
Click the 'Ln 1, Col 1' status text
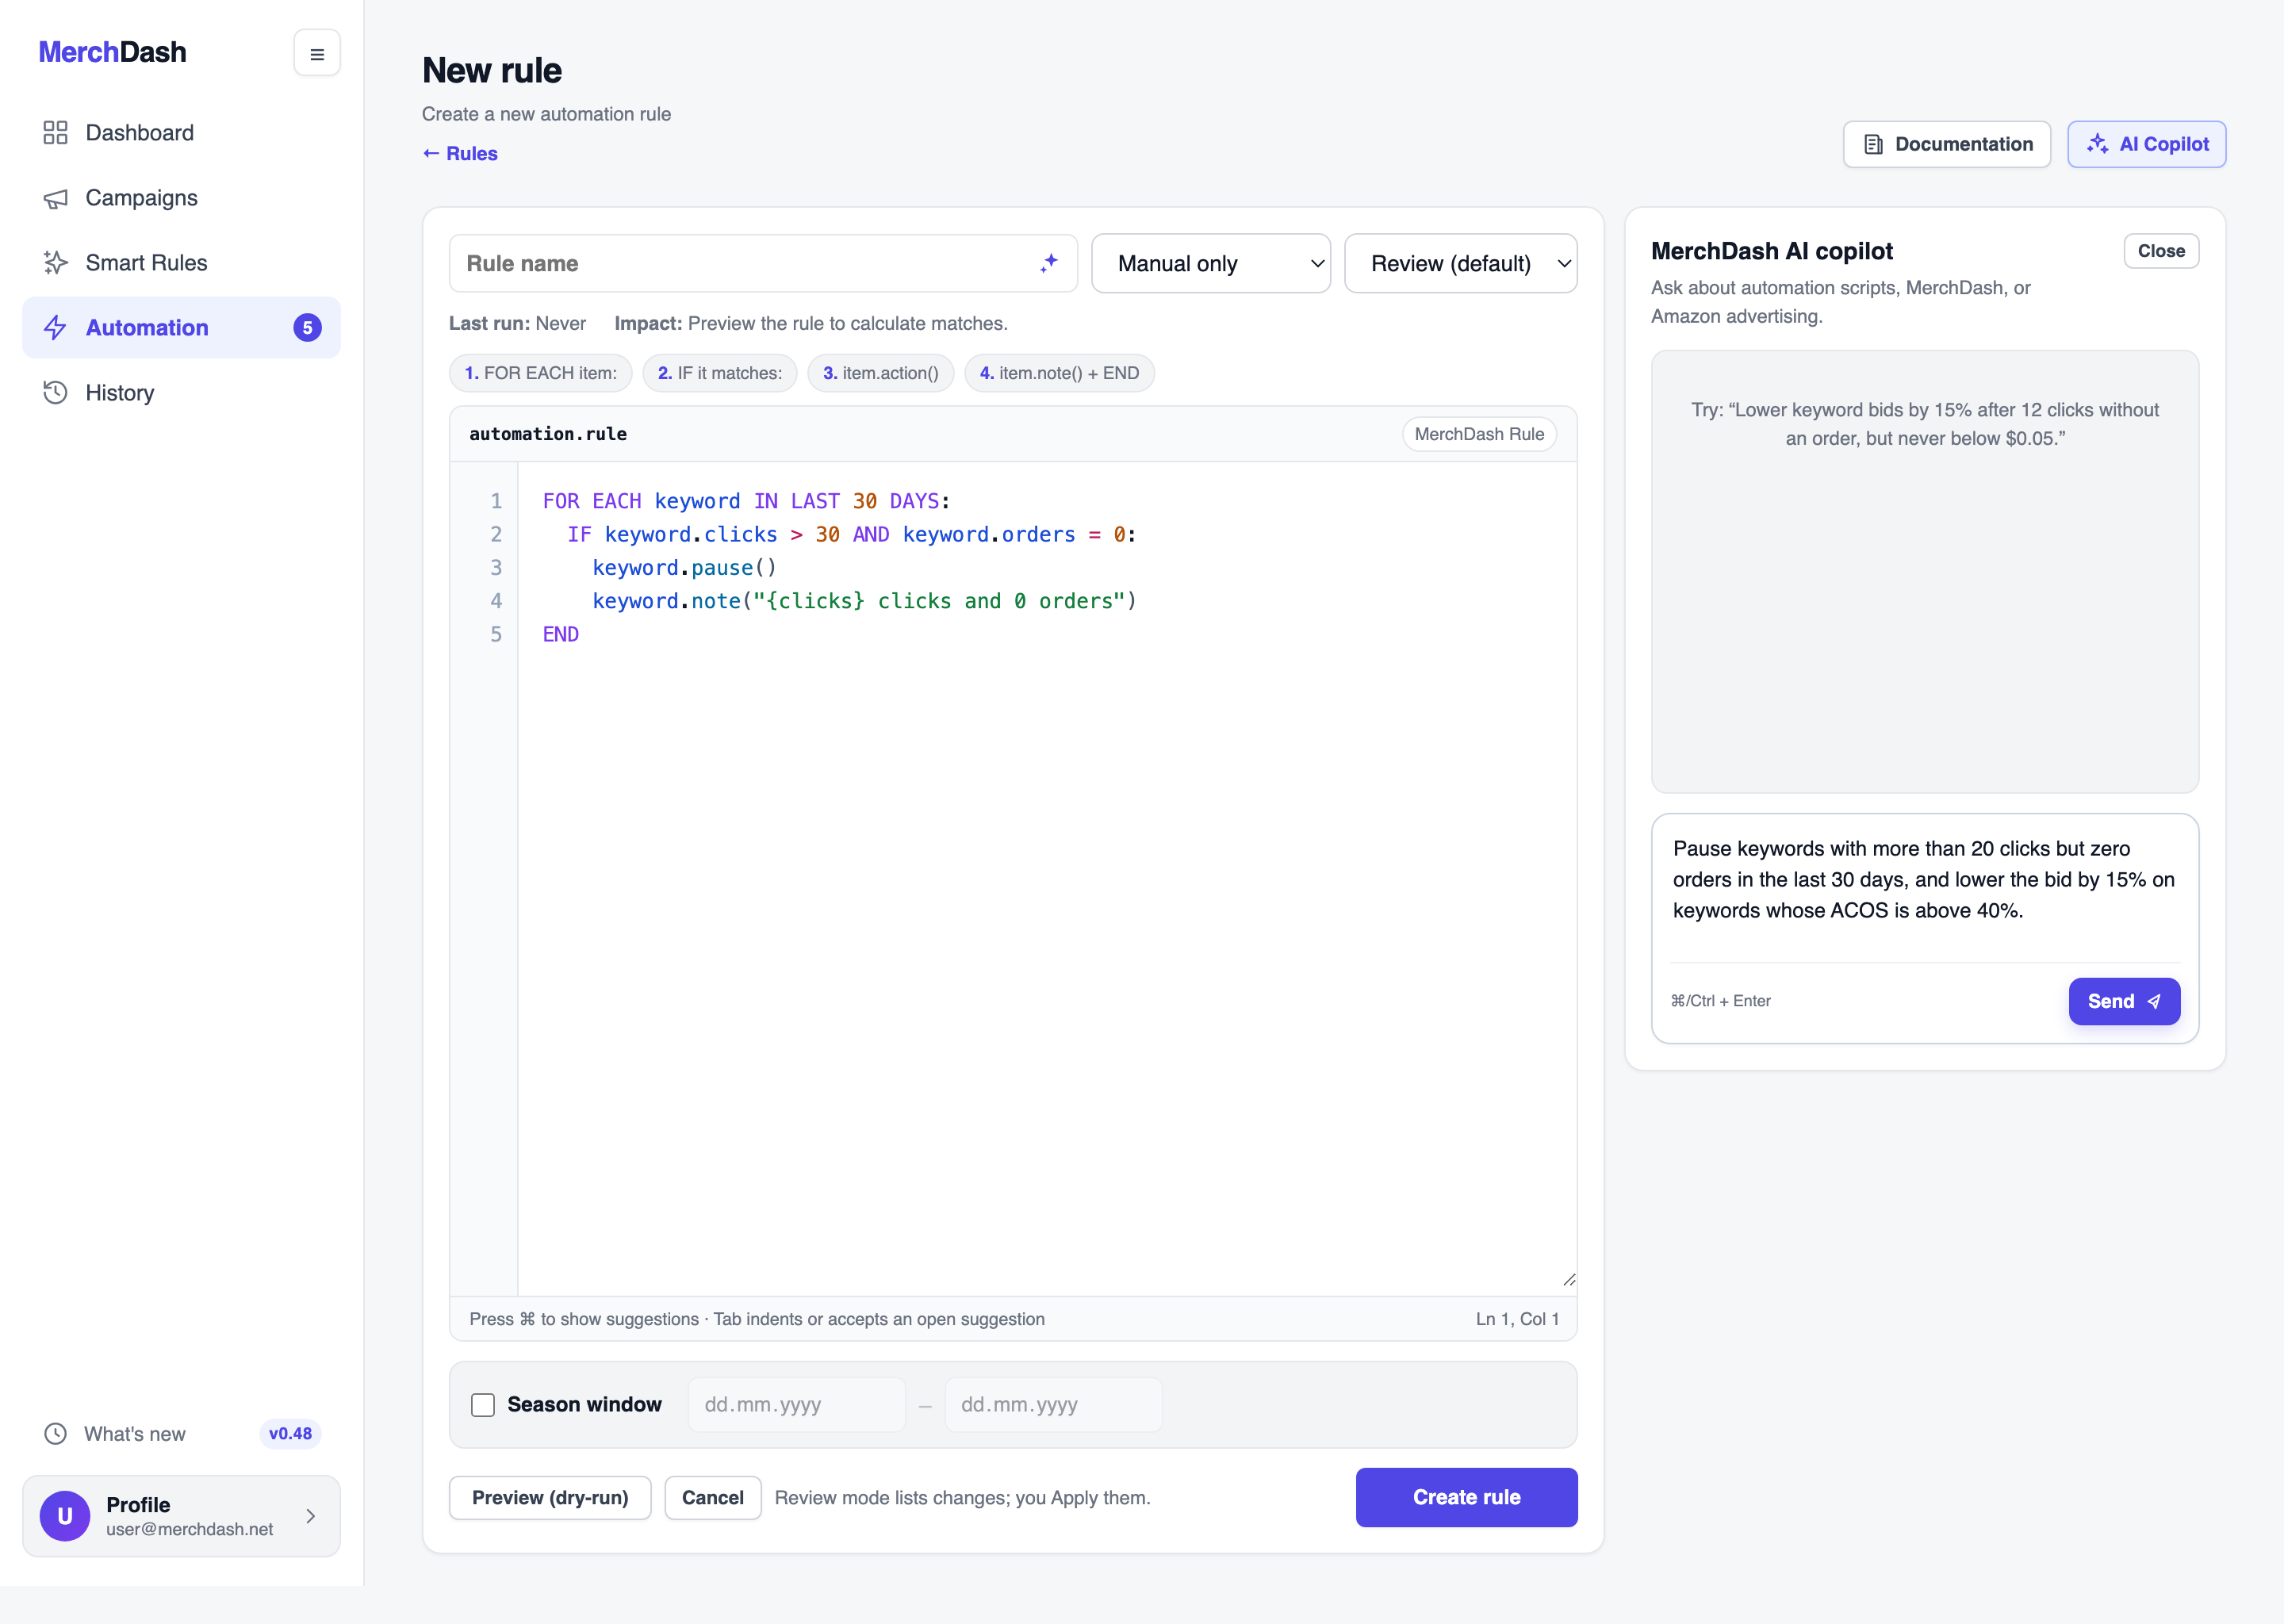point(1517,1319)
